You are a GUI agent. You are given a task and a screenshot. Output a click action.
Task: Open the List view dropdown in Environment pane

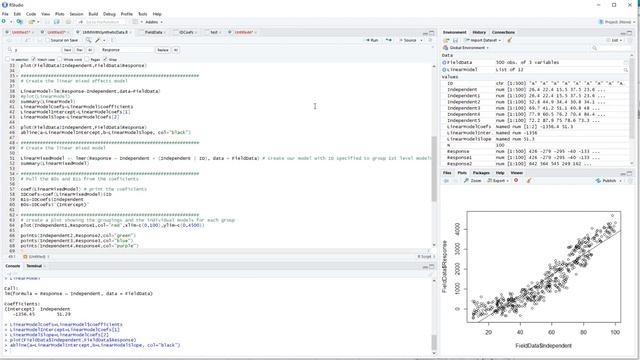[615, 40]
